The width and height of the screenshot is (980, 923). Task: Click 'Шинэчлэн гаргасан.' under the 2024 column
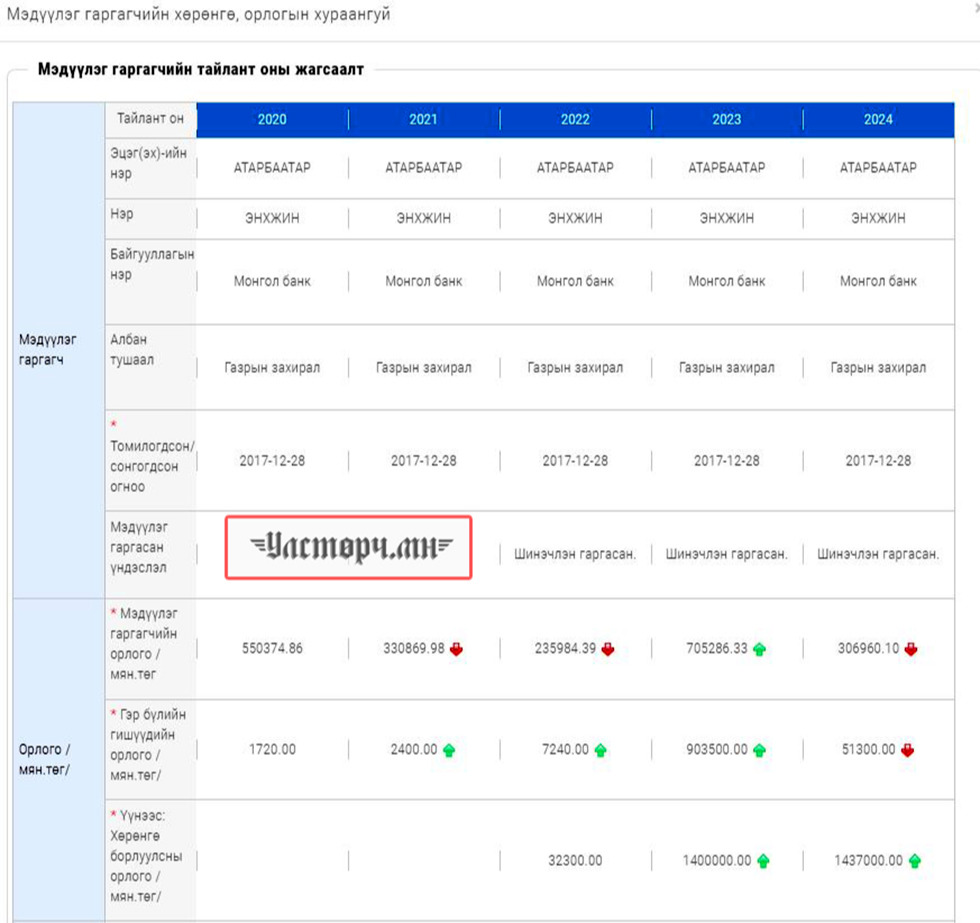point(878,554)
